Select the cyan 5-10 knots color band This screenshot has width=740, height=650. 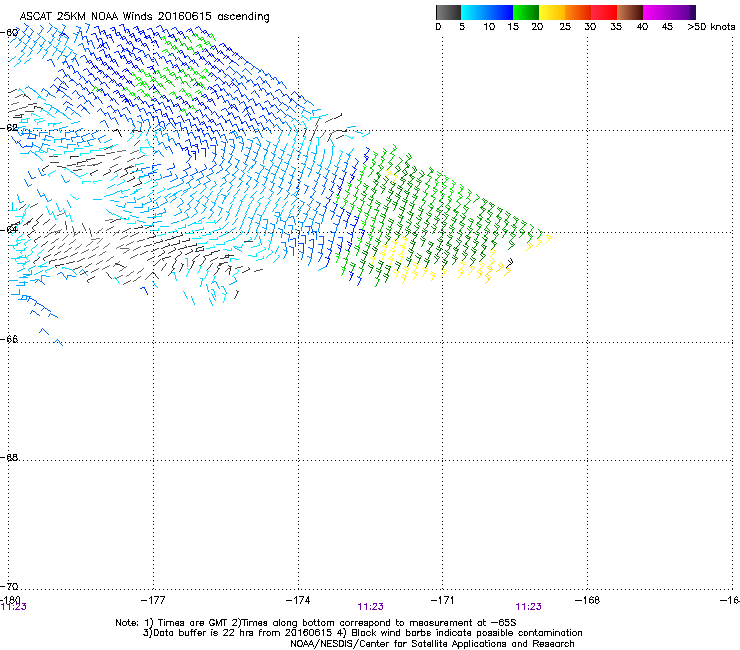click(x=474, y=12)
